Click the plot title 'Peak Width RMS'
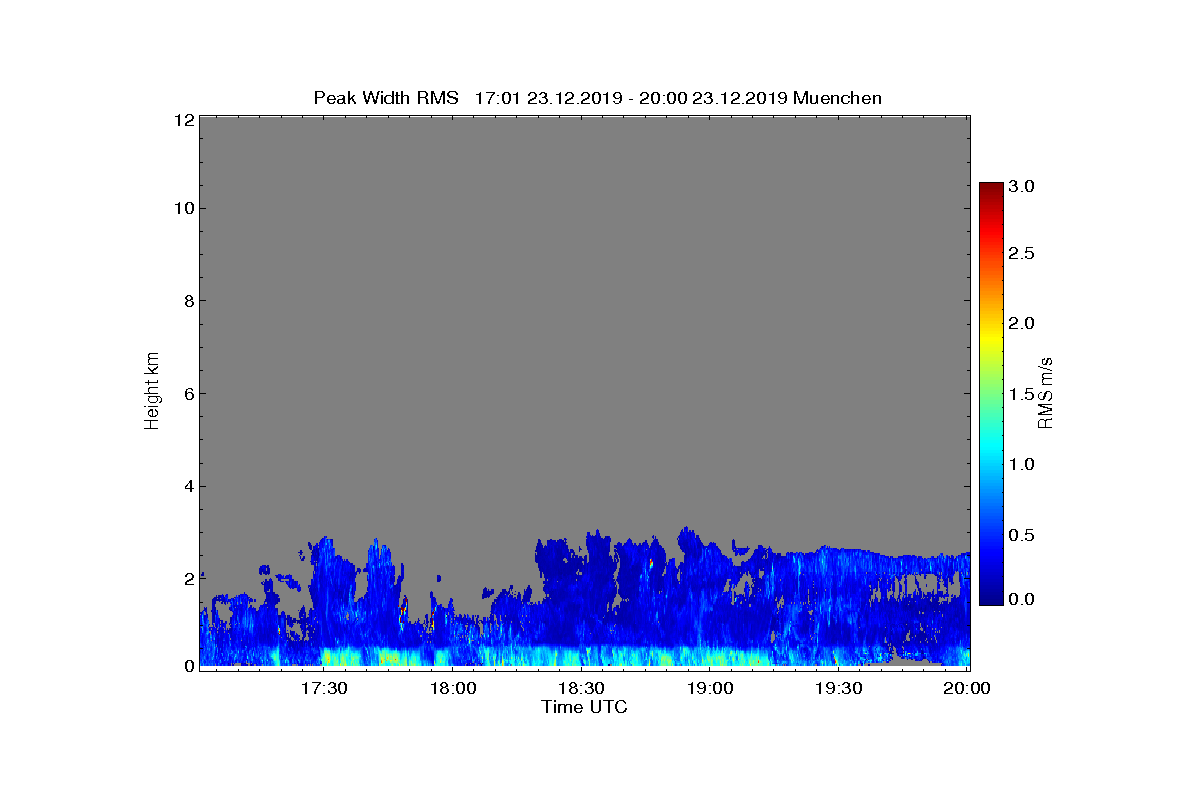The width and height of the screenshot is (1200, 800). click(386, 98)
